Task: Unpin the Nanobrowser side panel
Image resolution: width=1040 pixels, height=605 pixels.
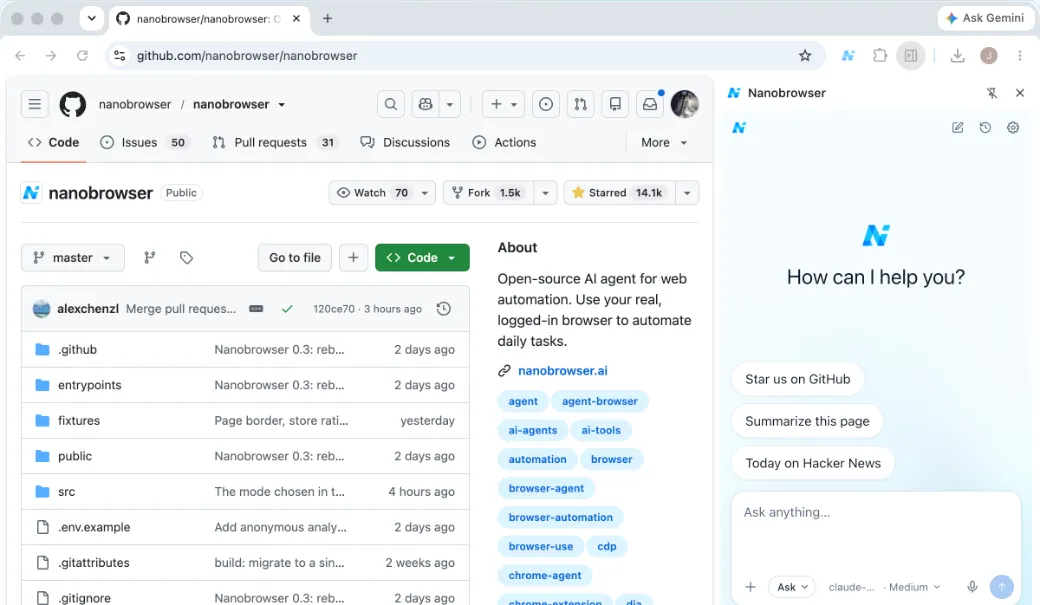Action: point(992,93)
